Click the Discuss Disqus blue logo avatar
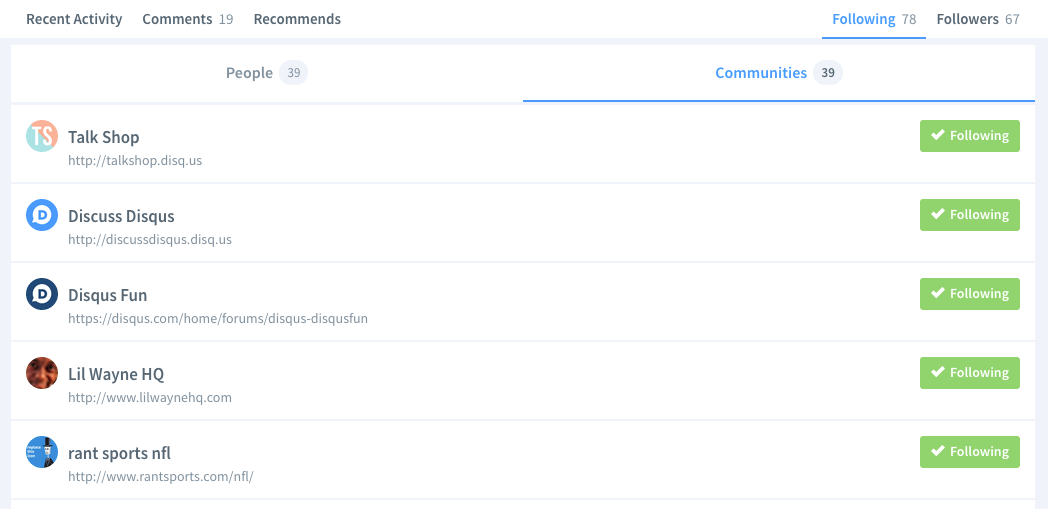This screenshot has height=509, width=1048. click(x=42, y=215)
